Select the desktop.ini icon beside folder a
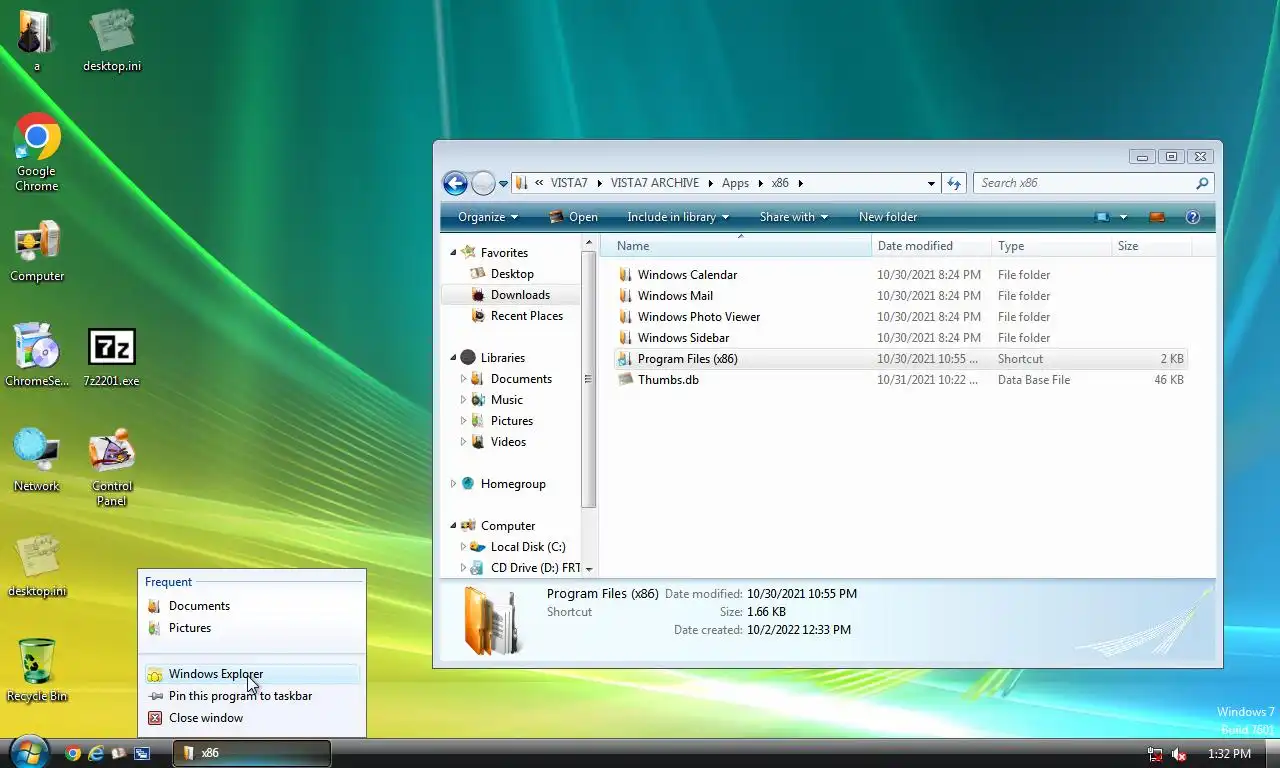The image size is (1280, 768). click(112, 41)
